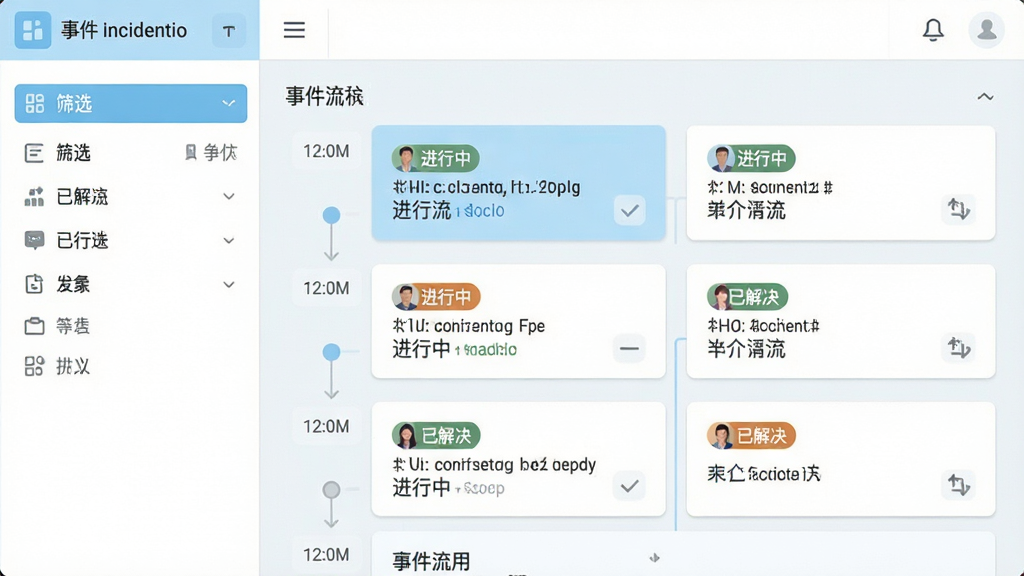Click the first blue timeline node

[332, 215]
